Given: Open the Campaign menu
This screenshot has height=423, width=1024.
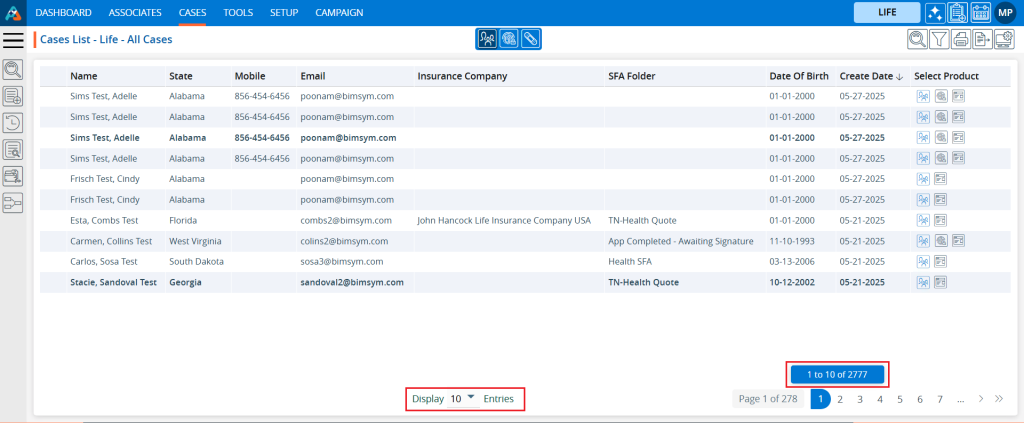Looking at the screenshot, I should tap(339, 13).
